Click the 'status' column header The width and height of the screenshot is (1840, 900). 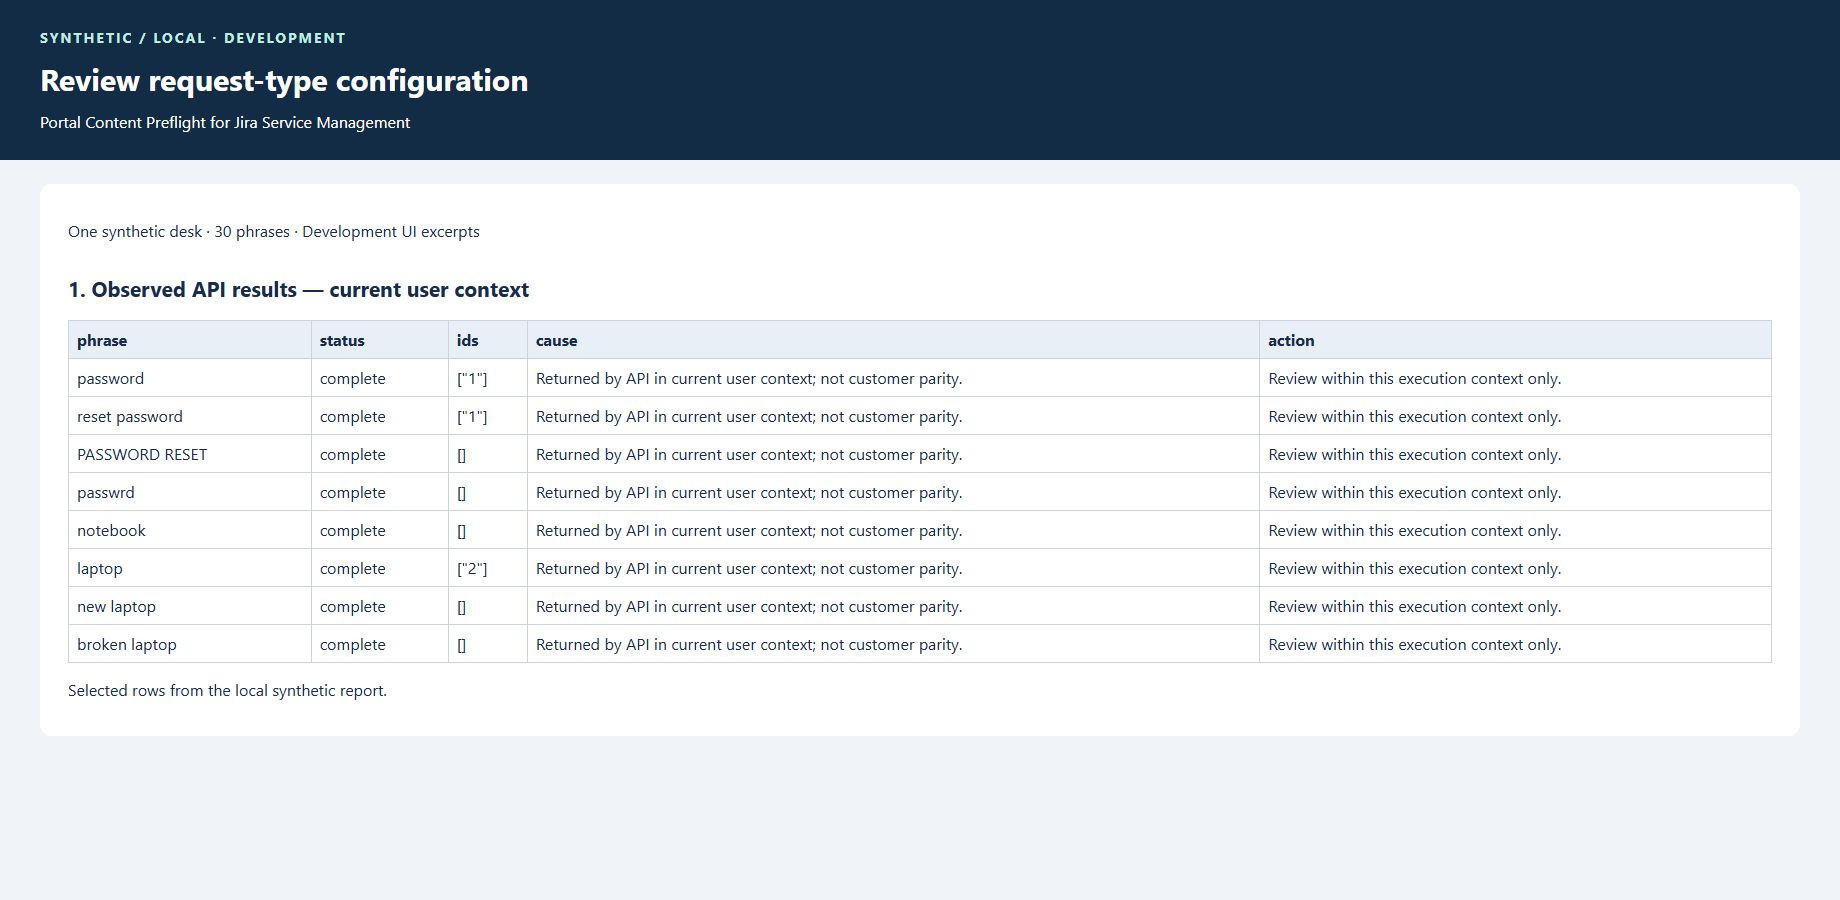[x=380, y=340]
